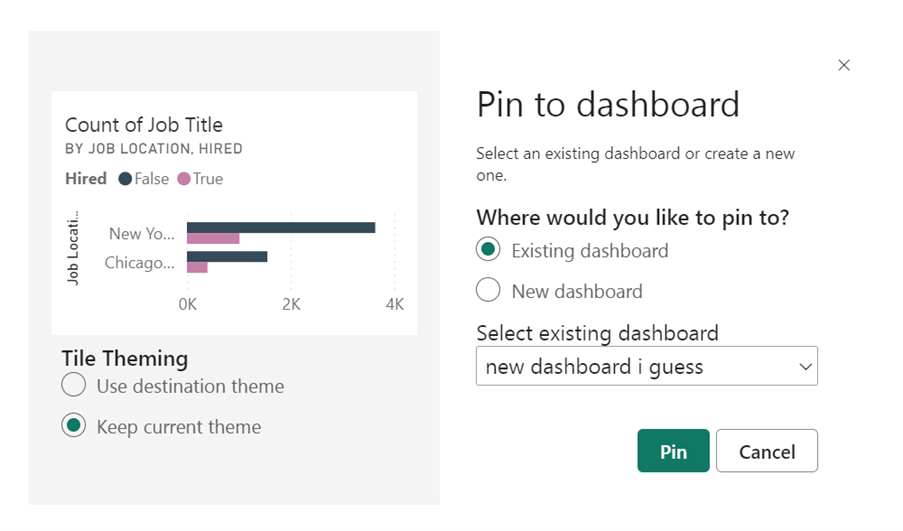Select Keep current theme radio button
The height and width of the screenshot is (531, 903).
(x=73, y=426)
